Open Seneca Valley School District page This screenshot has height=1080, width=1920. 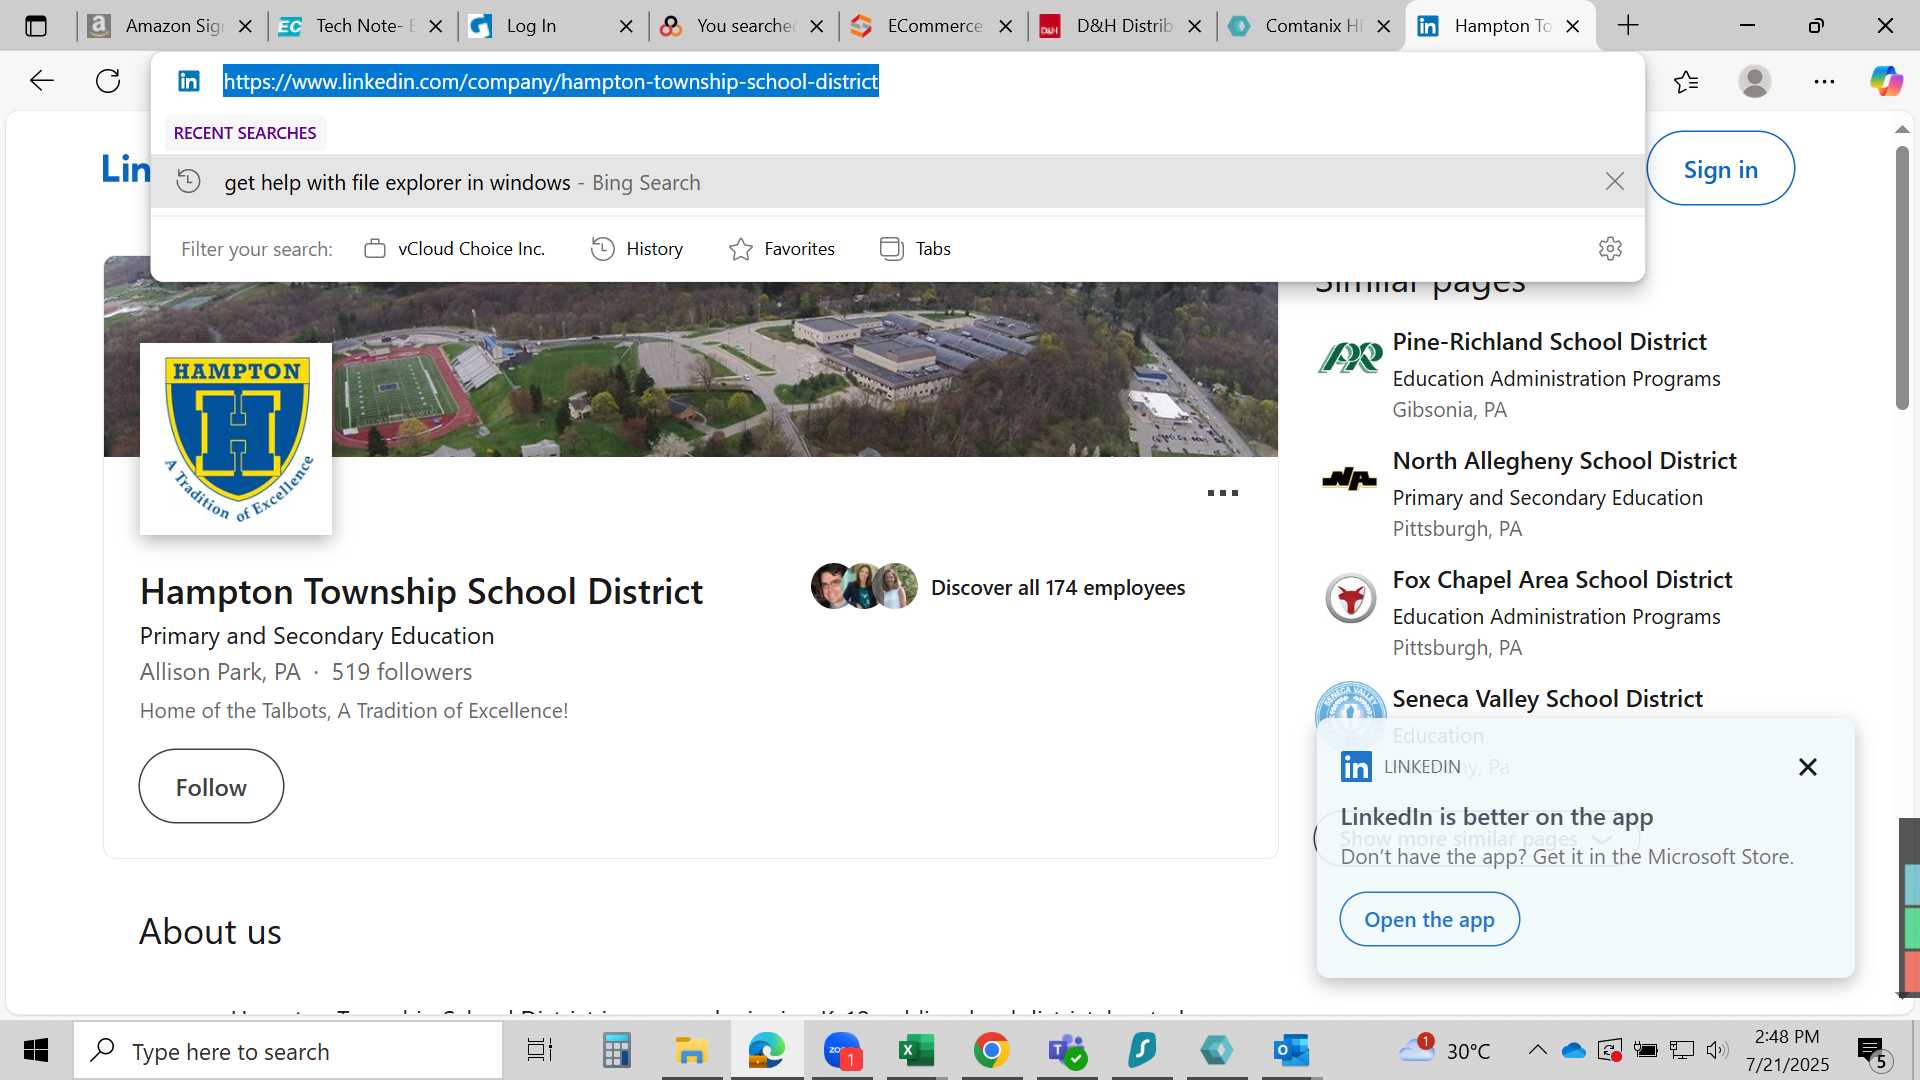click(x=1547, y=699)
